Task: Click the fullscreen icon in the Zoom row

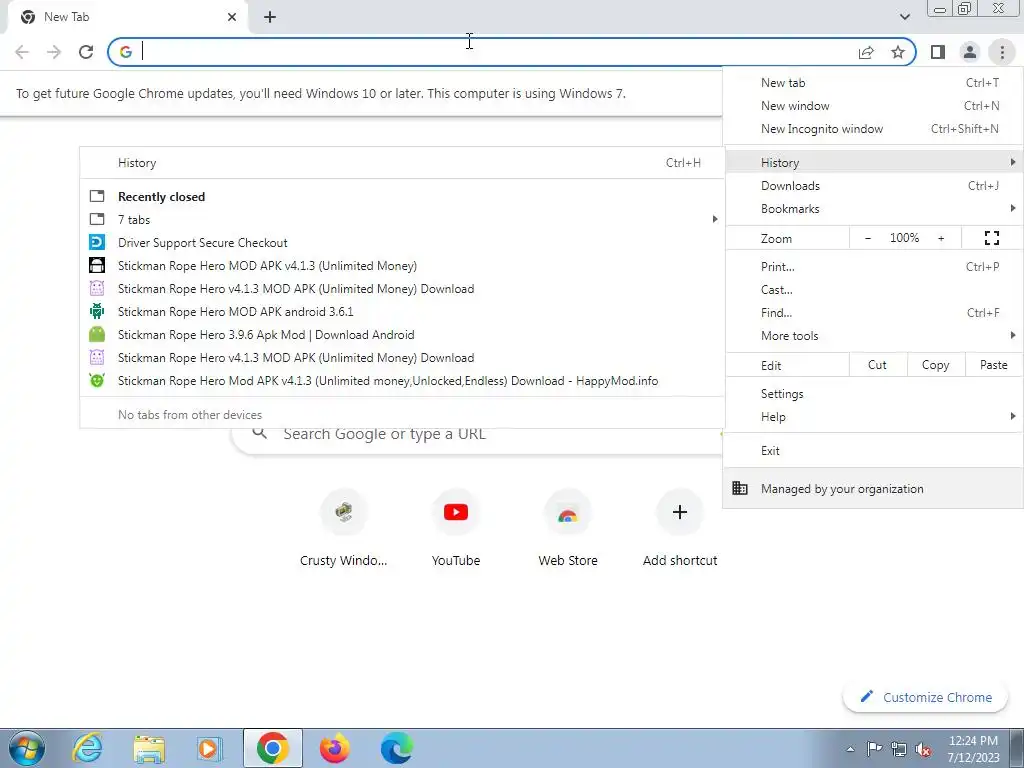Action: 991,238
